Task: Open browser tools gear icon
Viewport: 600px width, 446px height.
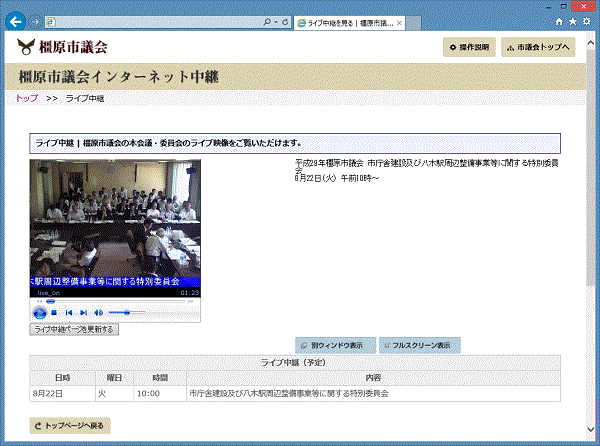Action: tap(586, 21)
